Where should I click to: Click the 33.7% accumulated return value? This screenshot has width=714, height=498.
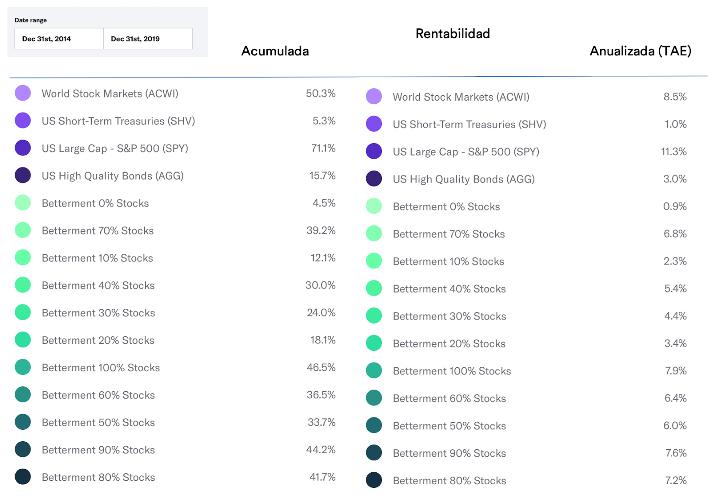[321, 422]
